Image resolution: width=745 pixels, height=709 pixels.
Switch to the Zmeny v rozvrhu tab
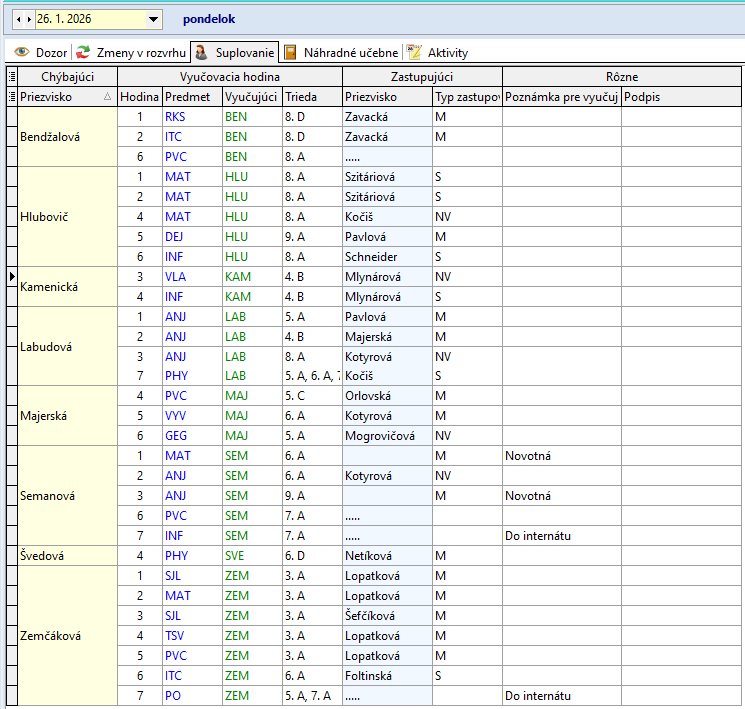(140, 52)
